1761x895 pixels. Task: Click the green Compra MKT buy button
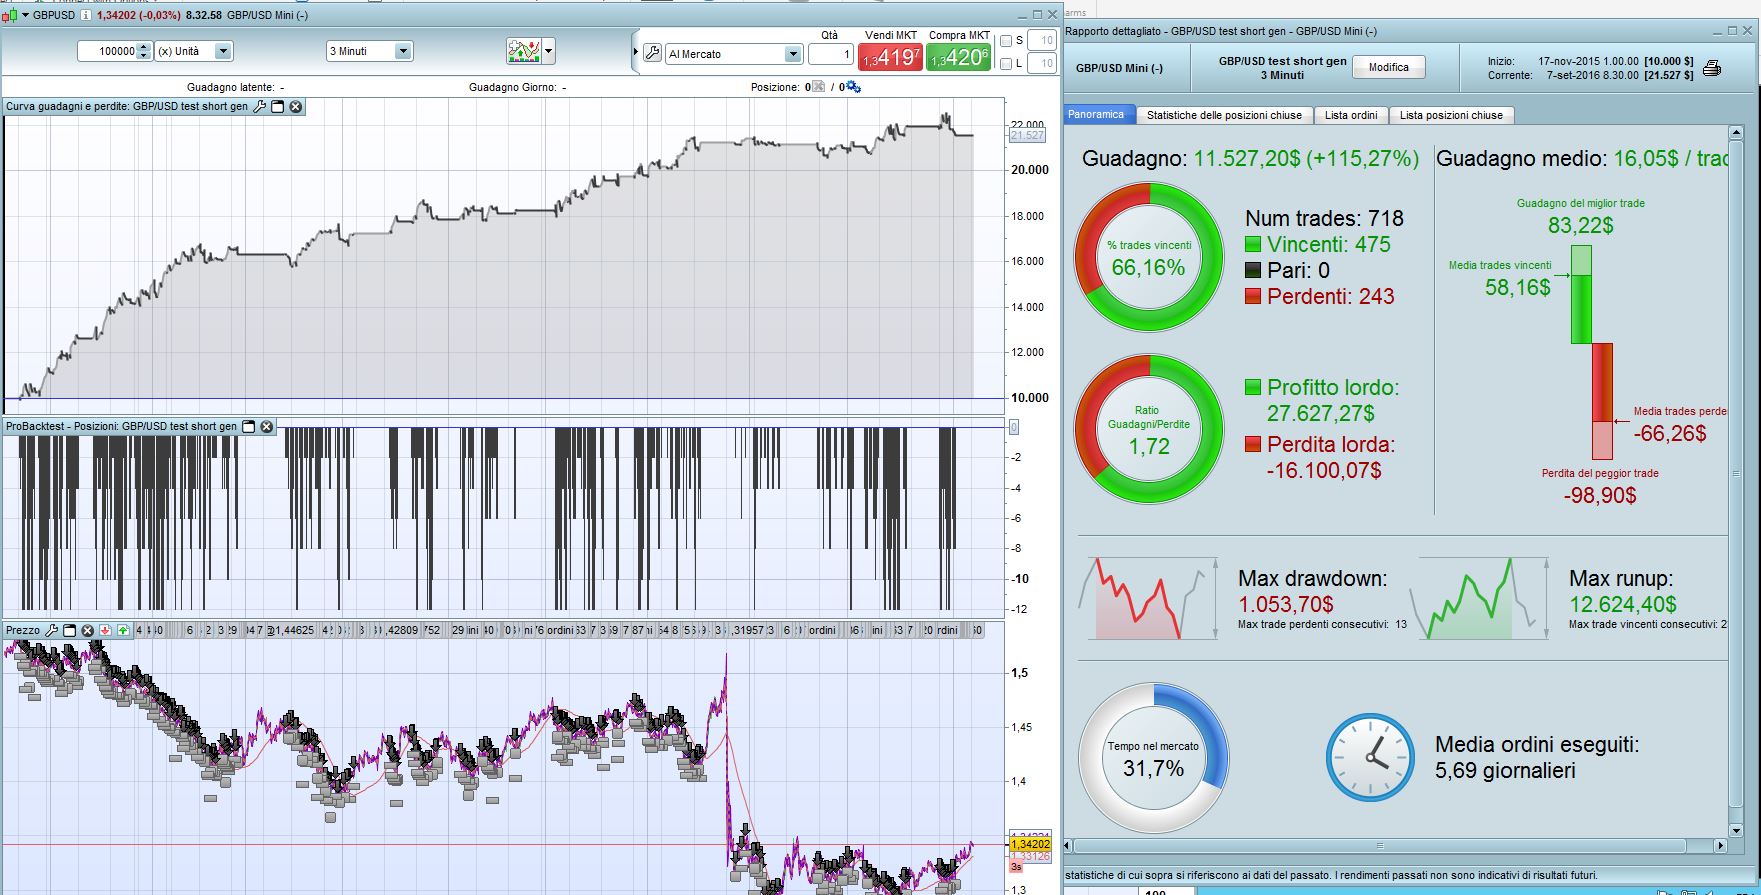click(x=959, y=57)
